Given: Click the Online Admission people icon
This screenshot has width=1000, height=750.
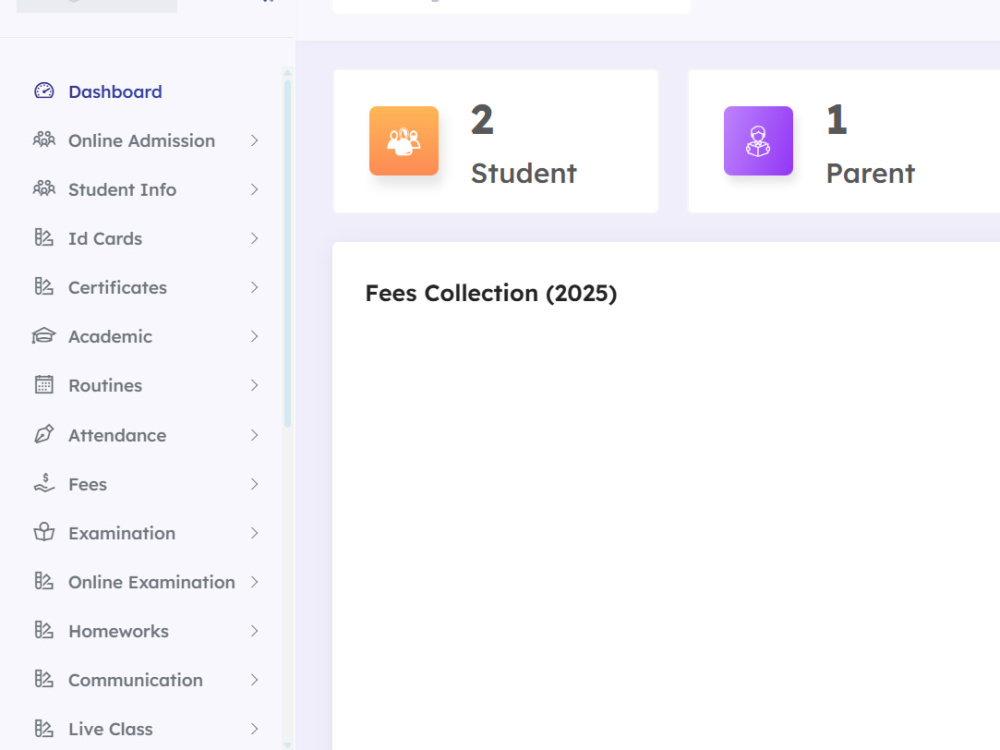Looking at the screenshot, I should (44, 140).
